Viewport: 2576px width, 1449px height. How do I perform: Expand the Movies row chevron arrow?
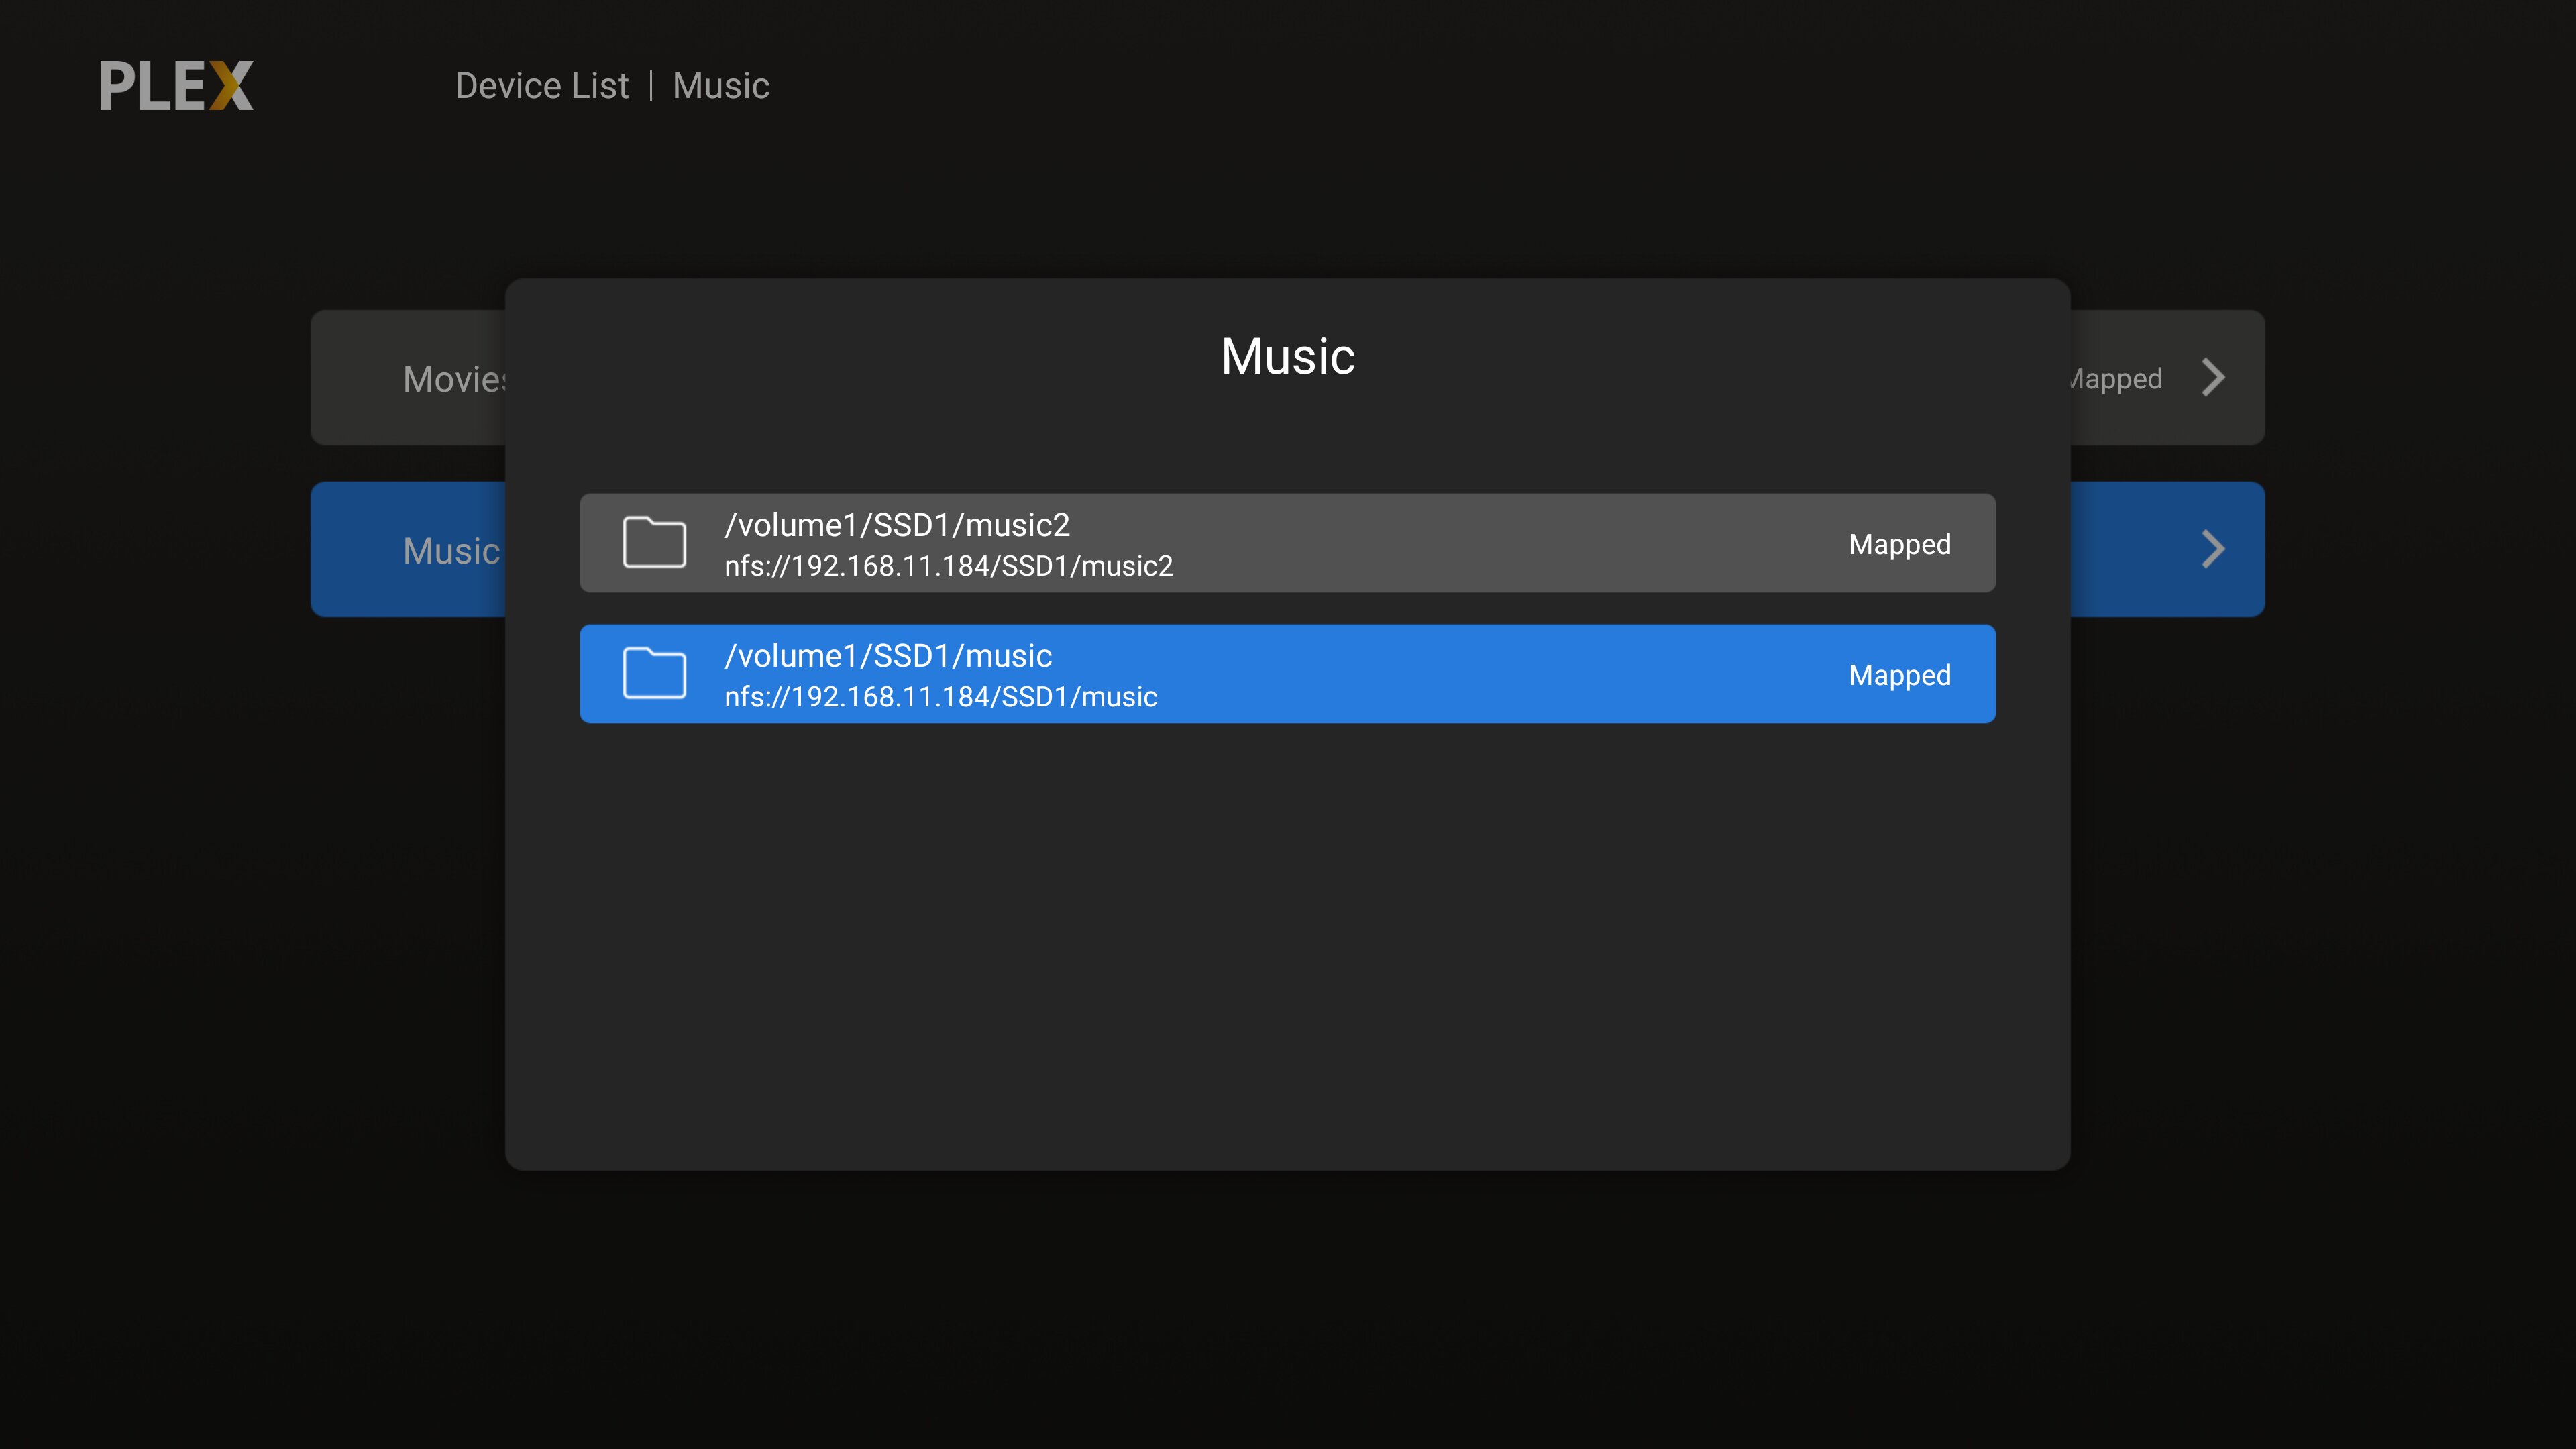(2213, 378)
